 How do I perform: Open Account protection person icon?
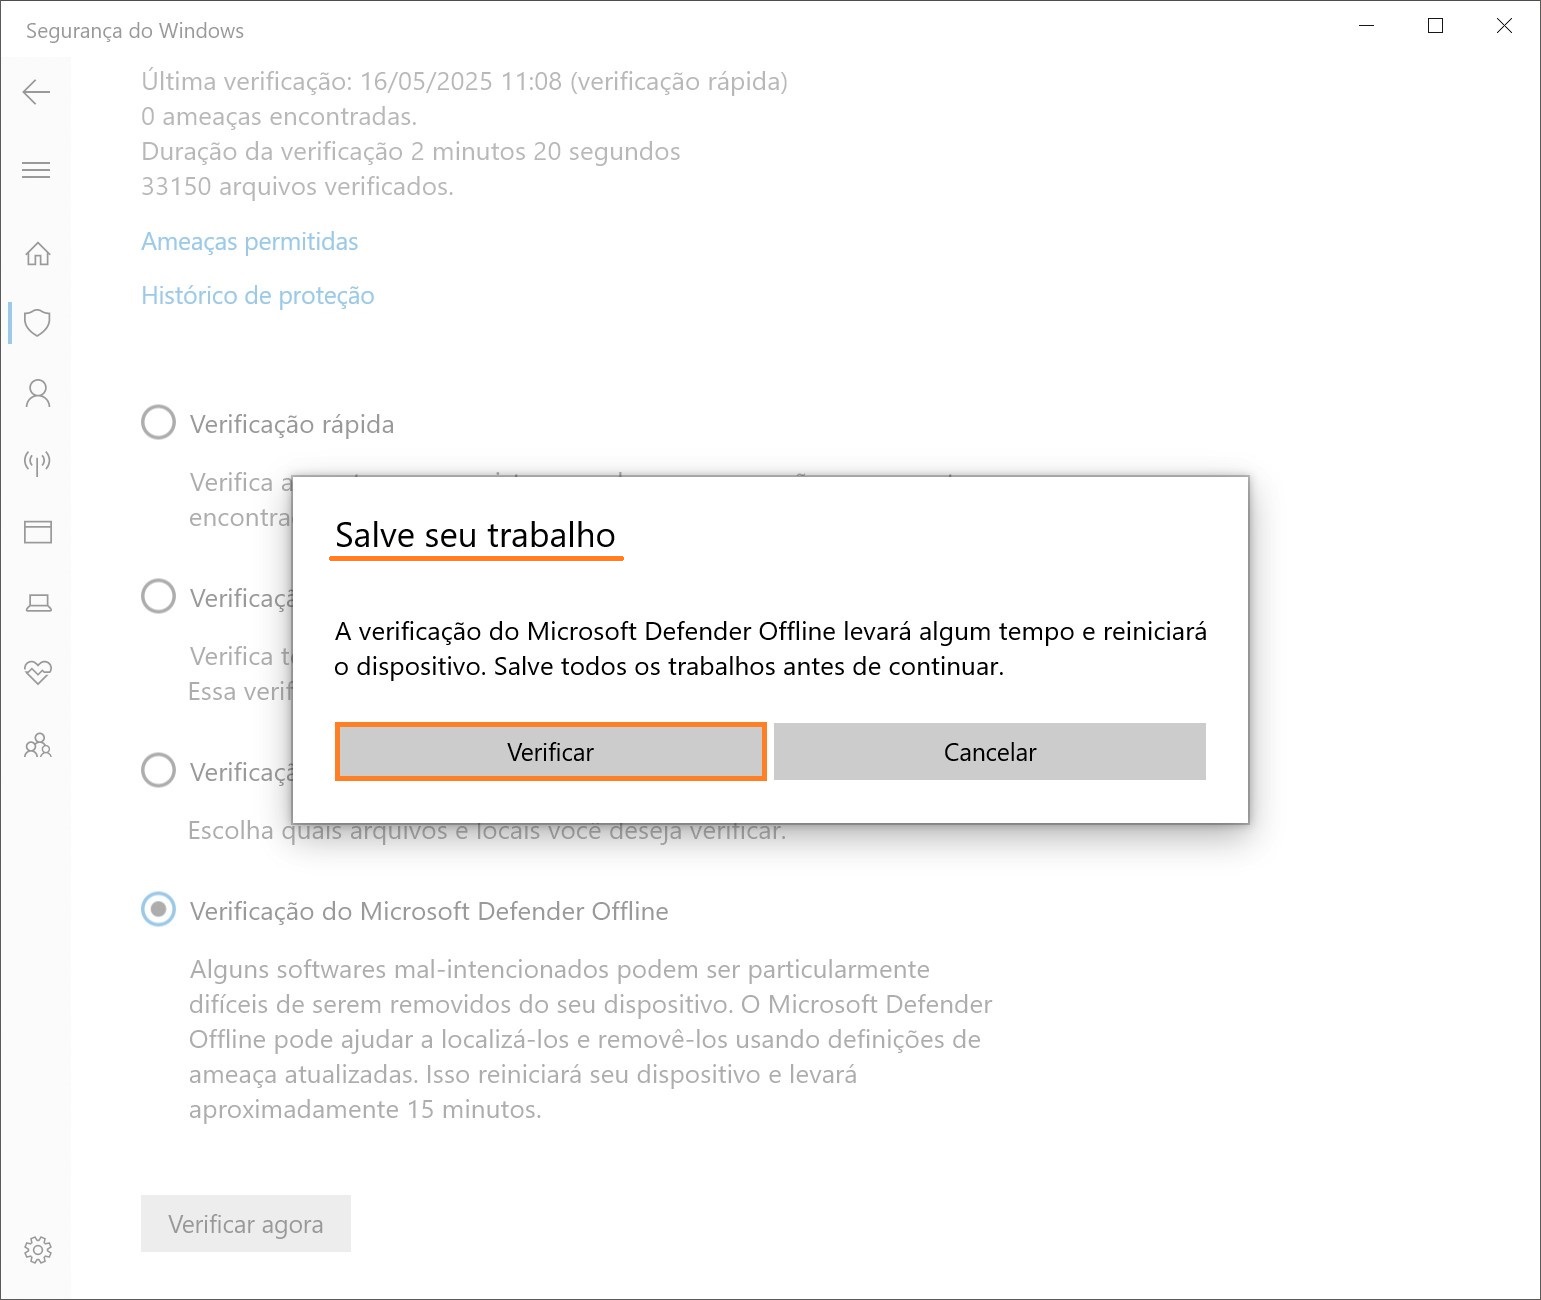coord(37,393)
